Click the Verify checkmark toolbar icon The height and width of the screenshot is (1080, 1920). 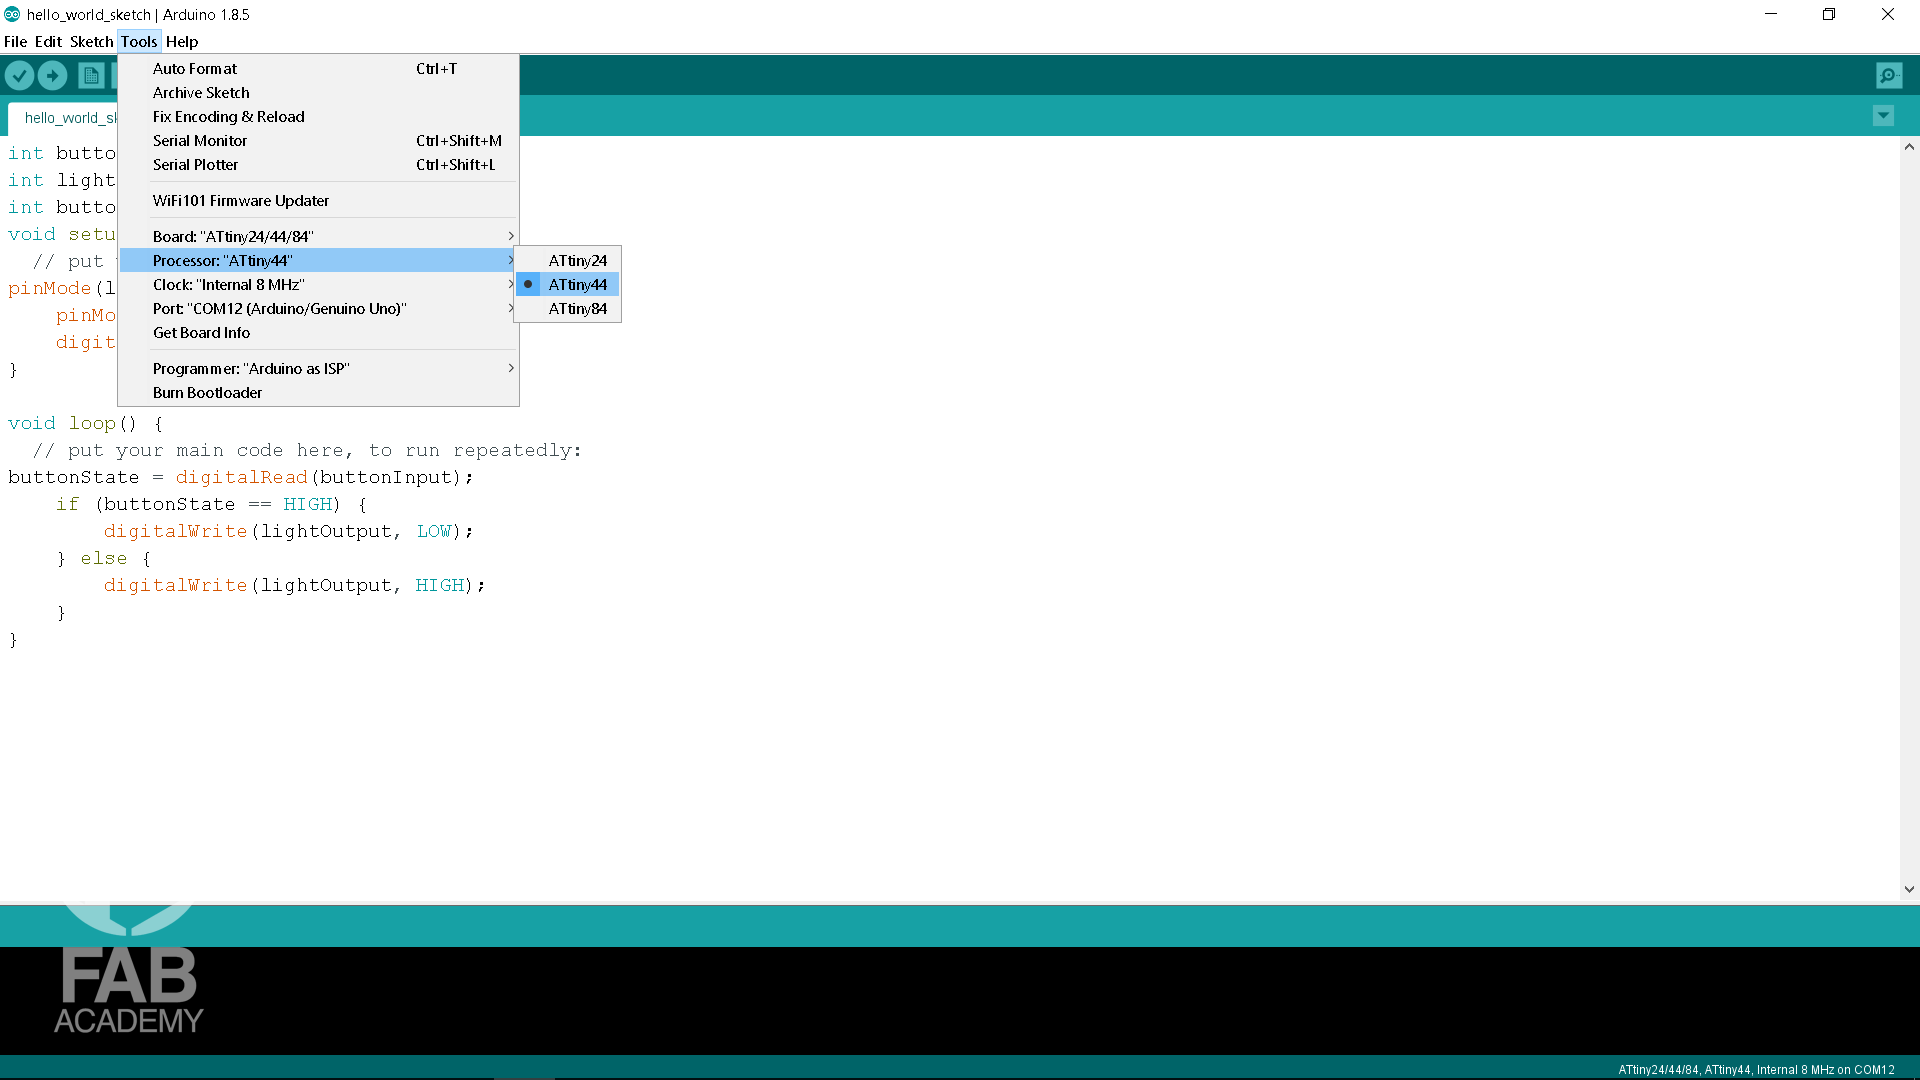click(19, 75)
